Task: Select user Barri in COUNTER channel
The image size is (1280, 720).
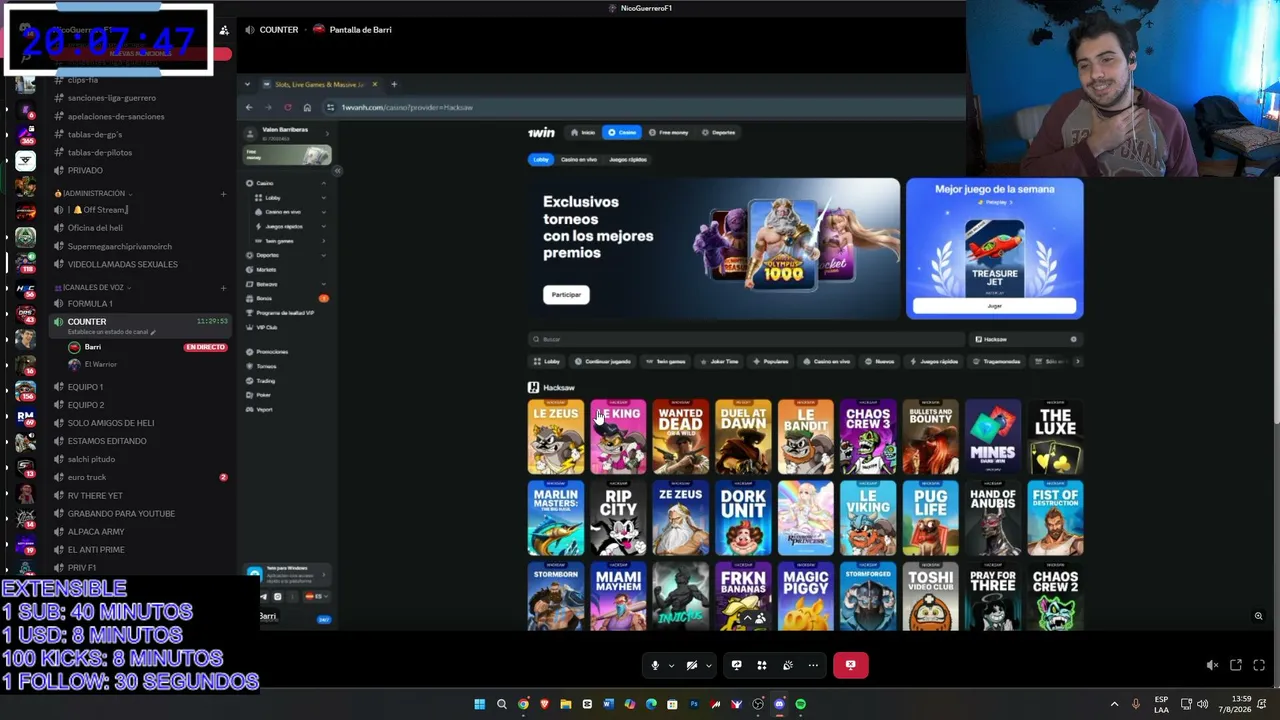Action: click(93, 347)
